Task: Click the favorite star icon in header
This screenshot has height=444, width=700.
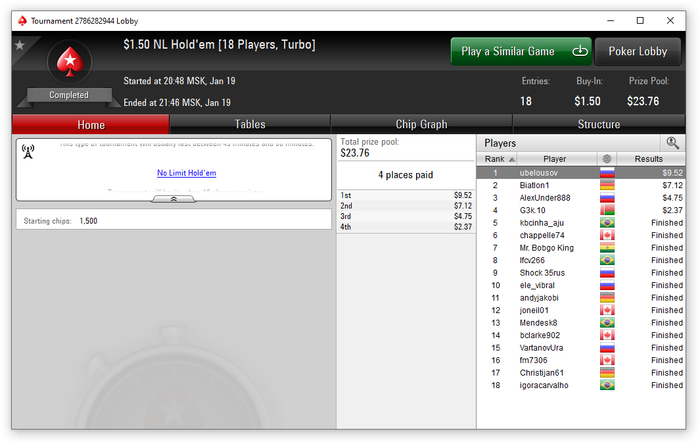Action: pos(20,45)
